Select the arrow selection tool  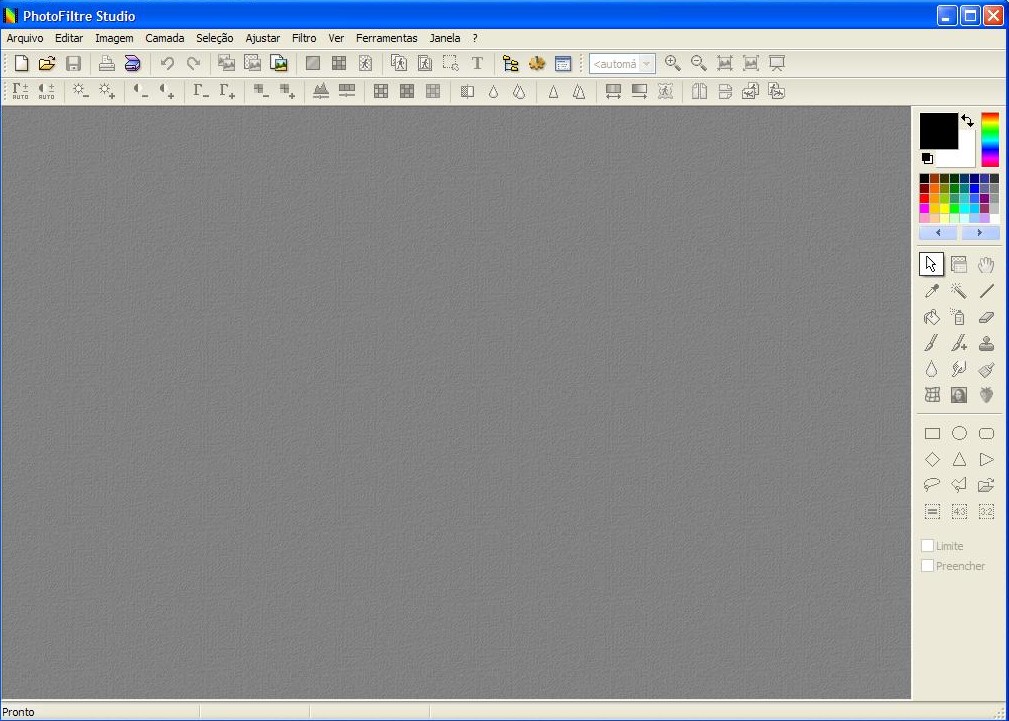tap(931, 264)
